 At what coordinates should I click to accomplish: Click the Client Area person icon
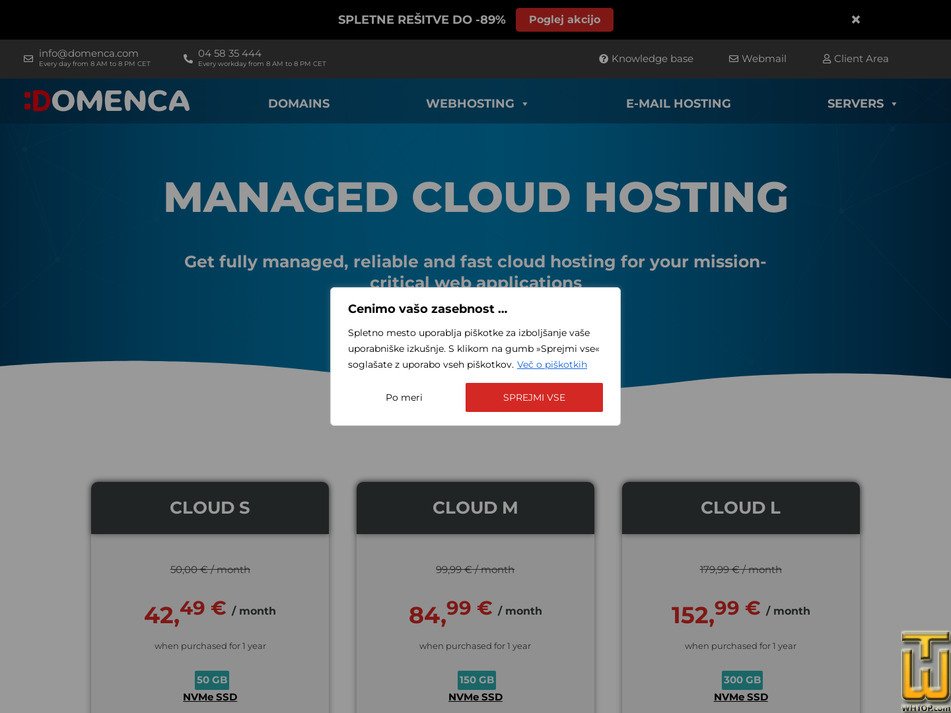click(826, 59)
